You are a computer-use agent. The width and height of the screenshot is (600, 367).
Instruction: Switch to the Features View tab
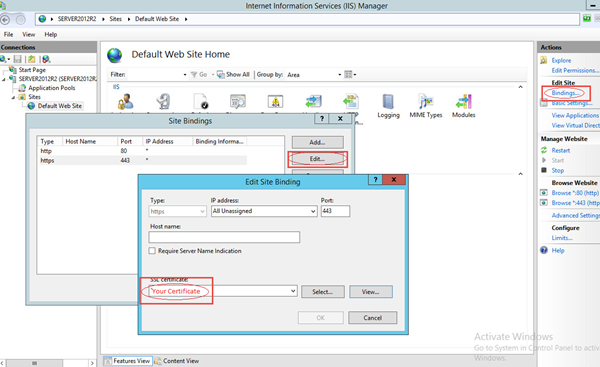pos(128,361)
